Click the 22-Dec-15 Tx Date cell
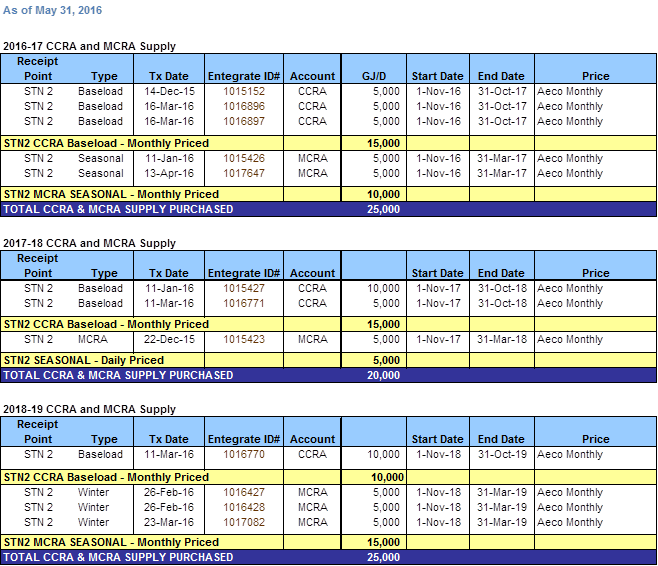Image resolution: width=658 pixels, height=566 pixels. click(x=168, y=339)
